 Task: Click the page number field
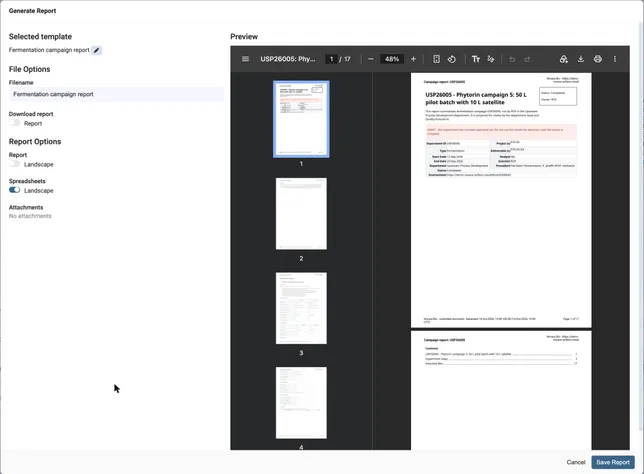331,59
